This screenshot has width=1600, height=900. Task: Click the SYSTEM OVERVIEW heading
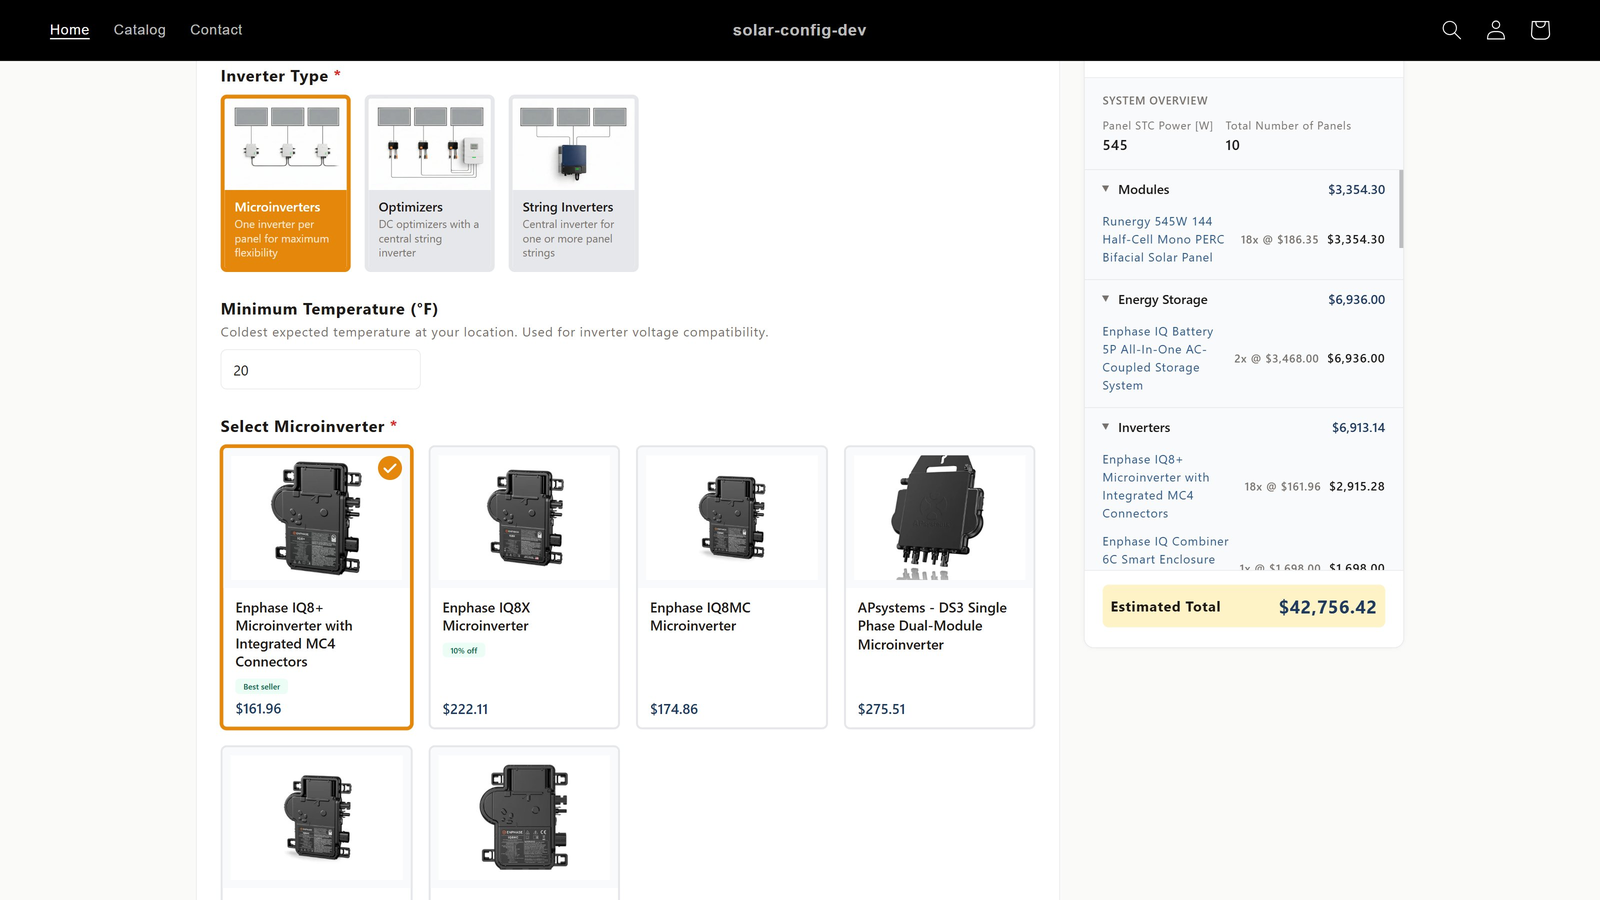point(1155,101)
